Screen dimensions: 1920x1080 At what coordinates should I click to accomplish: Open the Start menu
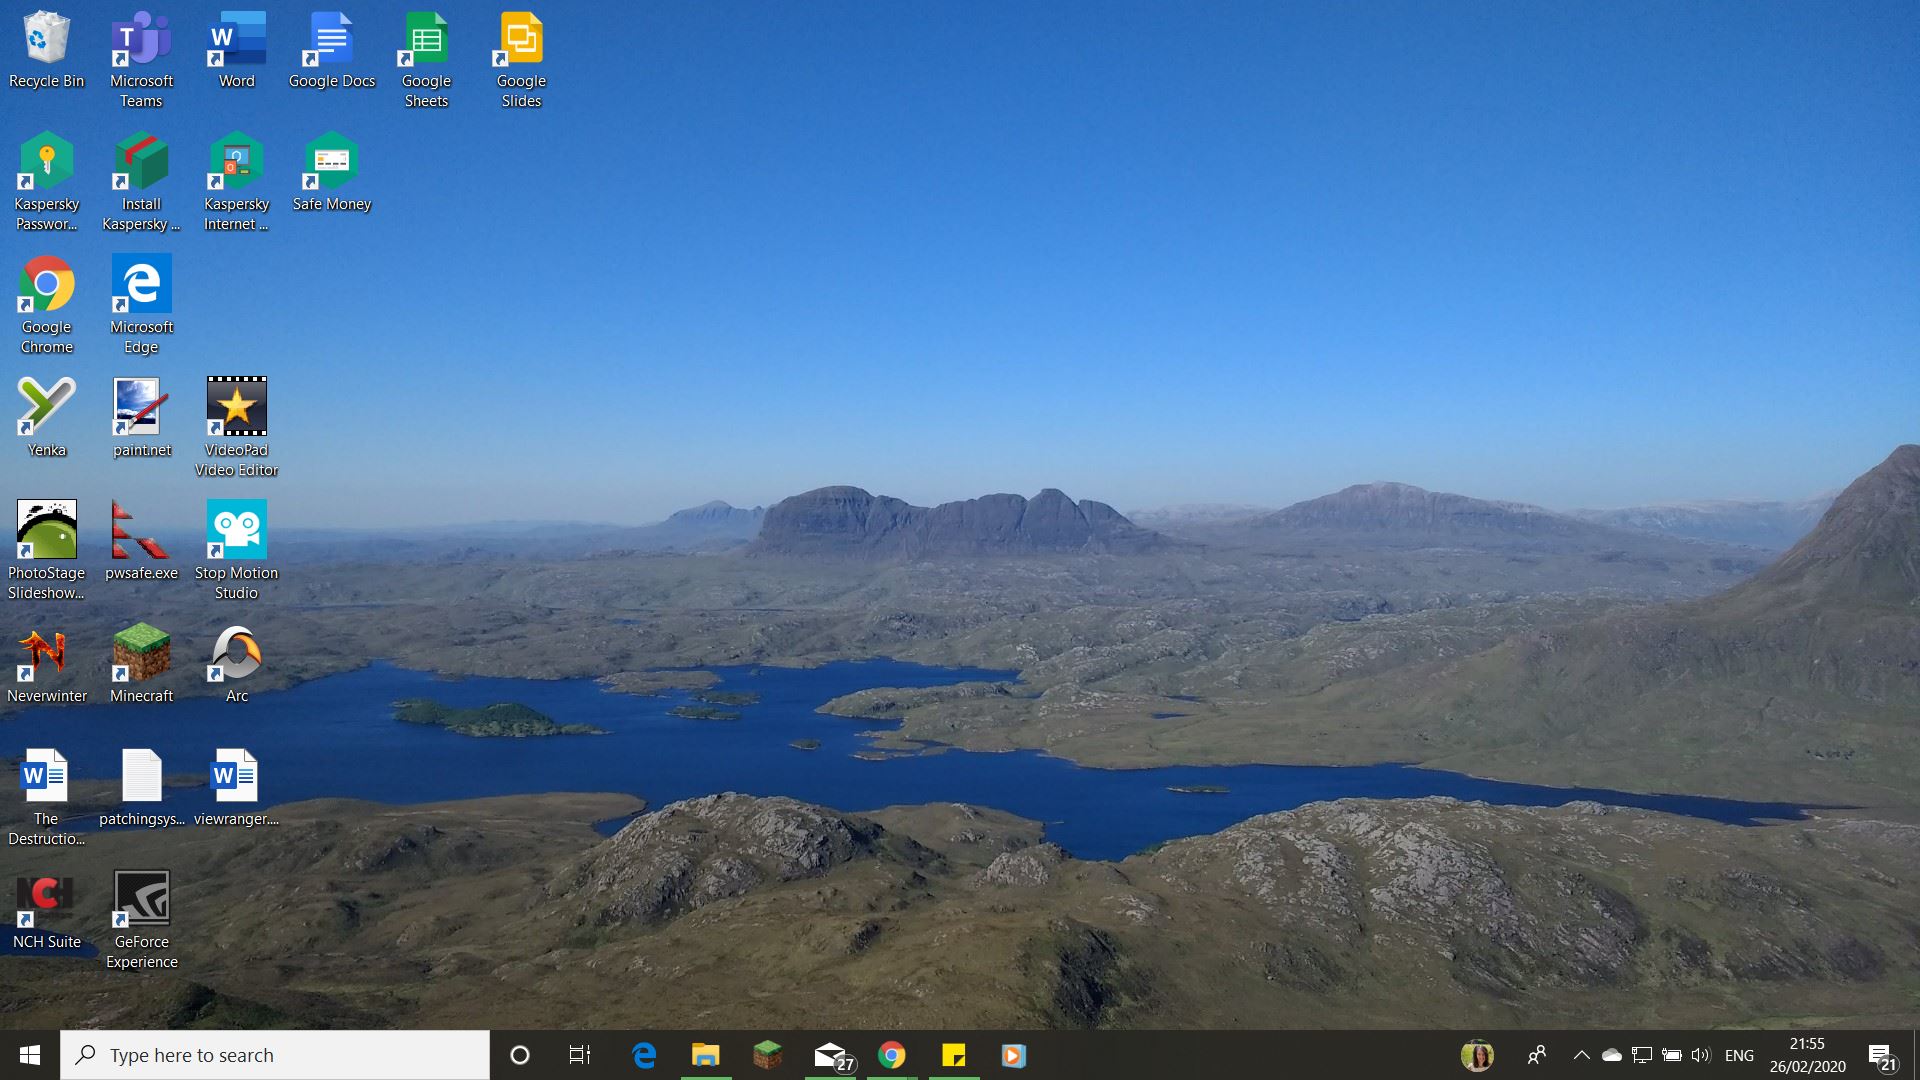(x=29, y=1055)
